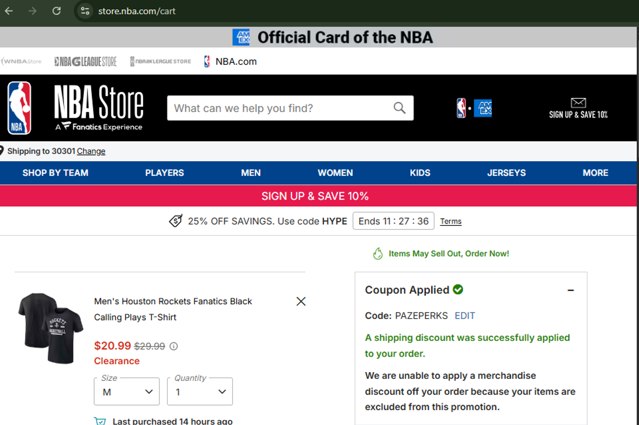Remove the Rockets T-Shirt with X icon
Viewport: 639px width, 425px height.
(x=301, y=301)
